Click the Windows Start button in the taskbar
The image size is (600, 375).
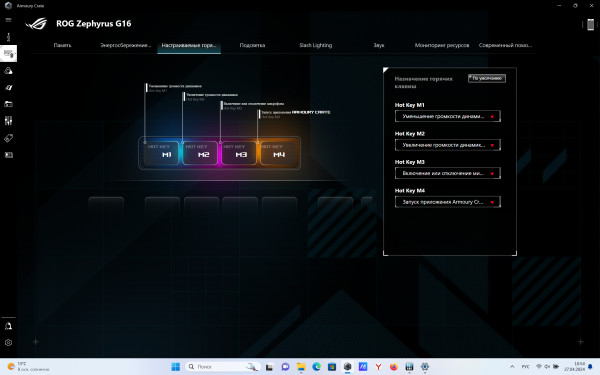(176, 367)
